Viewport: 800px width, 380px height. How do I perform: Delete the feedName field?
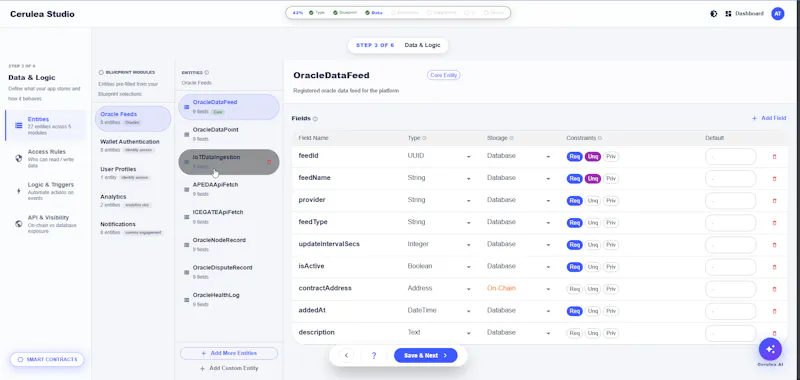click(774, 179)
